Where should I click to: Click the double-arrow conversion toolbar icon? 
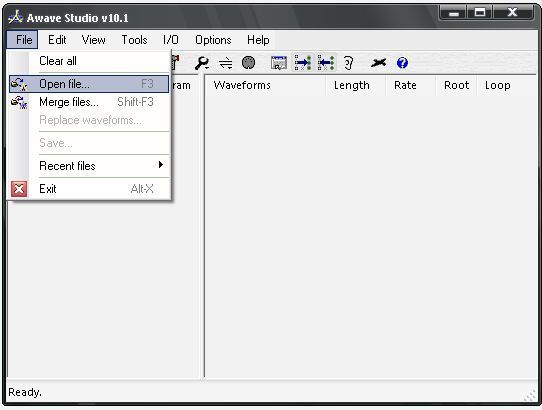click(x=226, y=63)
